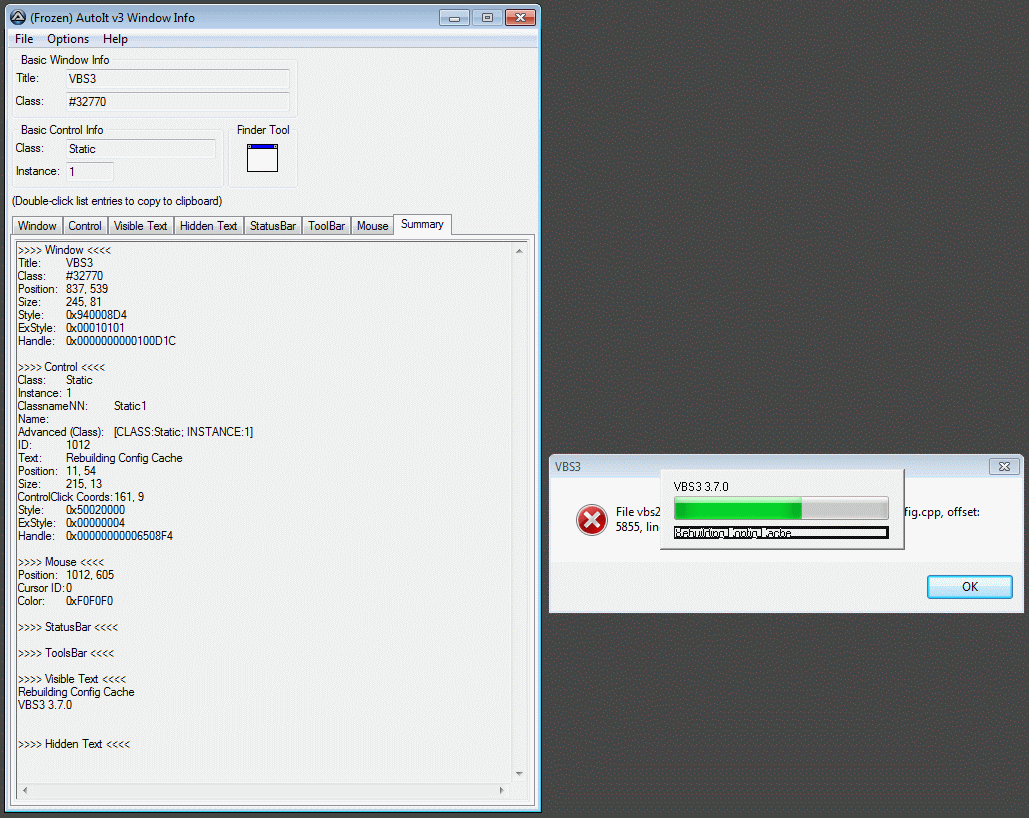The image size is (1029, 818).
Task: Click the 'ExStyle: 0x00000004' line
Action: 72,523
